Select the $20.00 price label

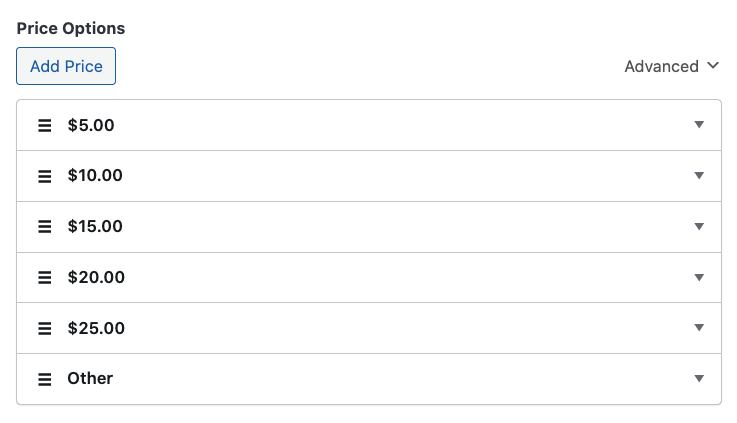[x=96, y=277]
